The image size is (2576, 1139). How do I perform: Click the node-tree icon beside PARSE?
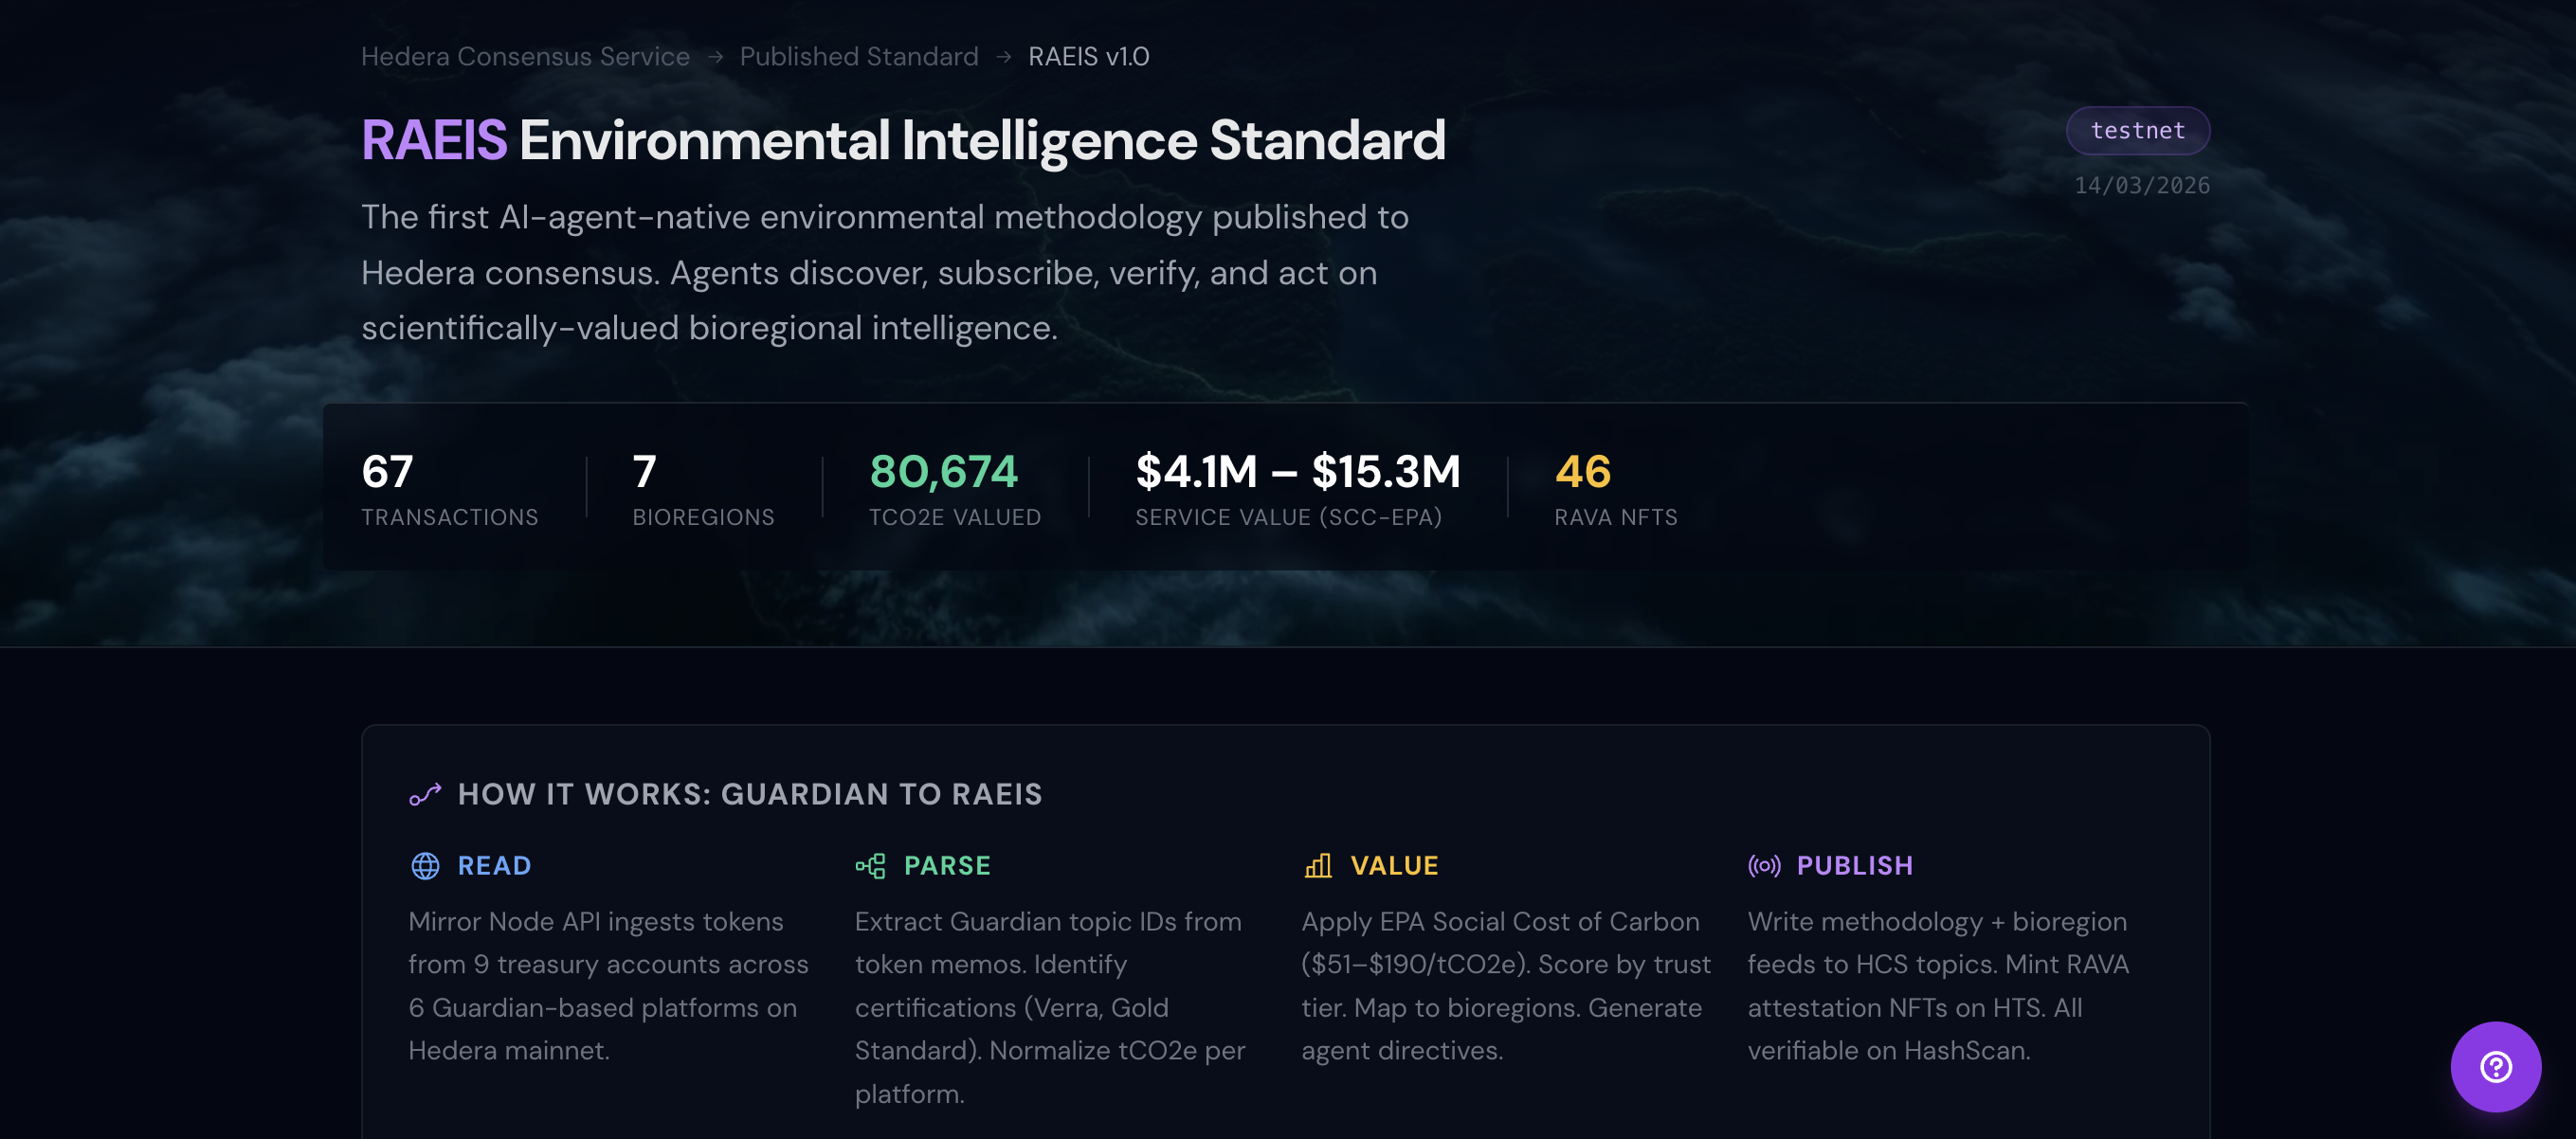coord(870,865)
